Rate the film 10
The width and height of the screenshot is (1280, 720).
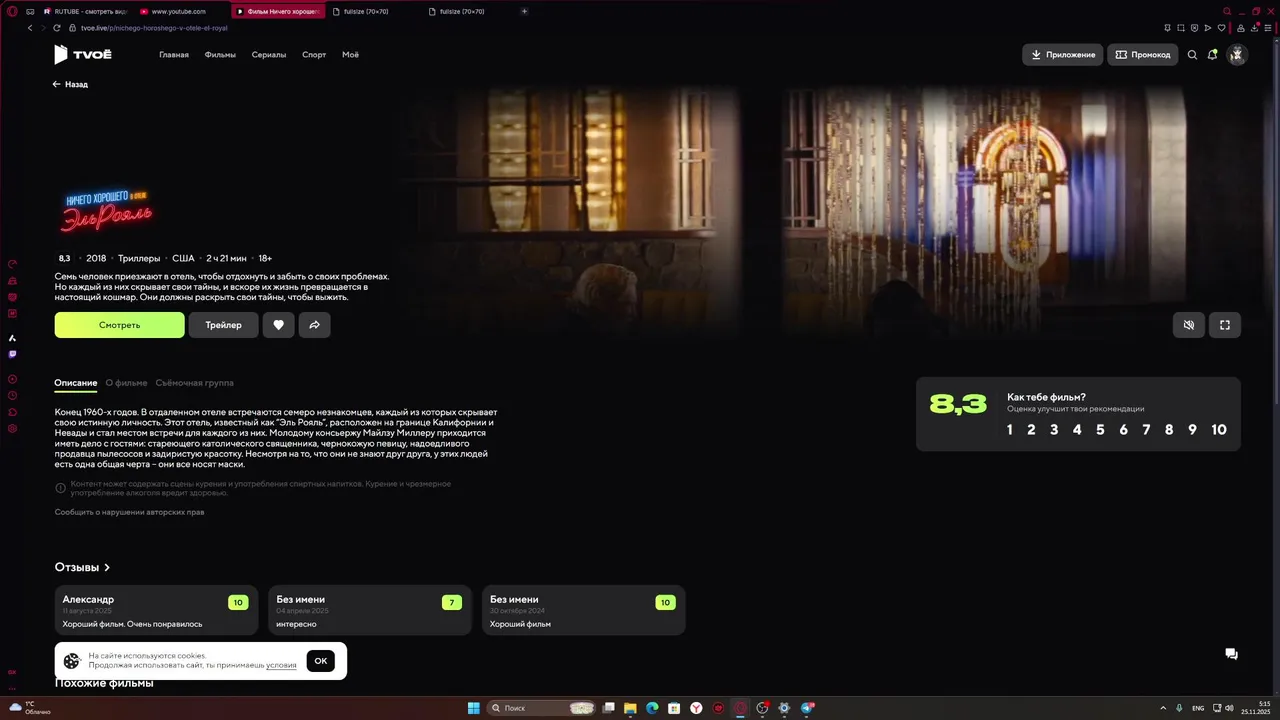click(1219, 430)
